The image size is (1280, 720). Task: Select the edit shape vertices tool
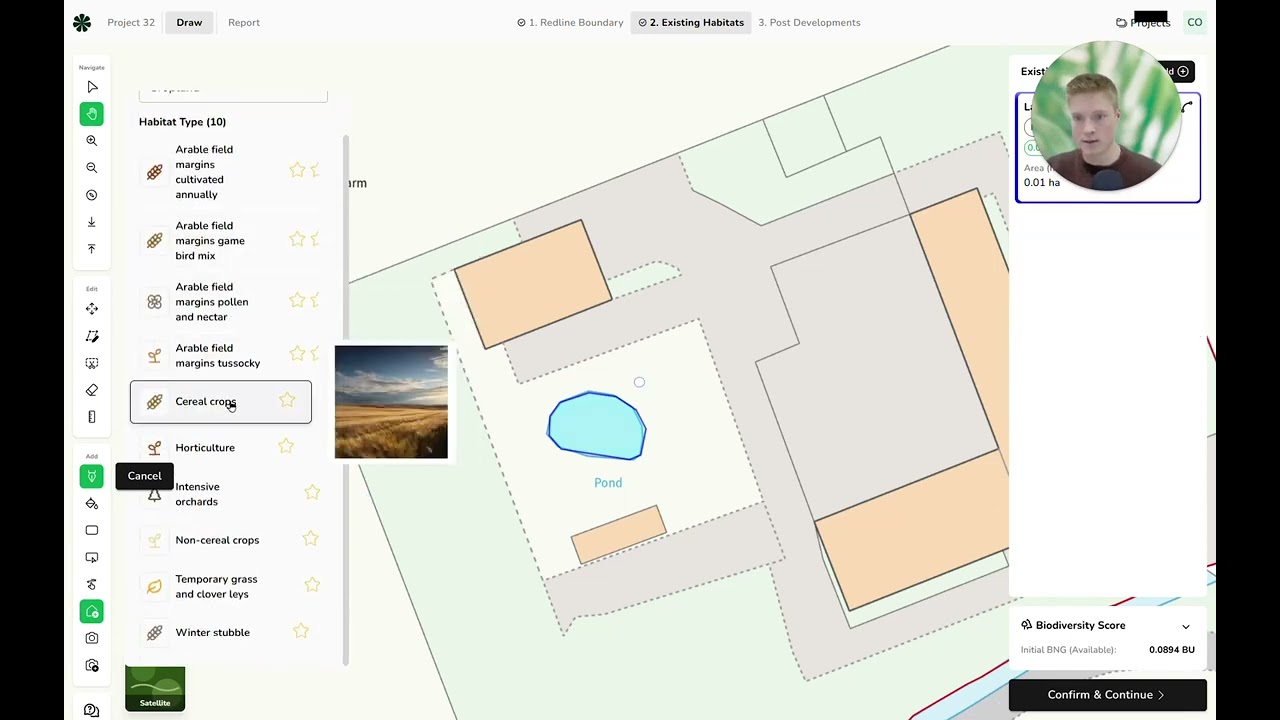pos(92,336)
